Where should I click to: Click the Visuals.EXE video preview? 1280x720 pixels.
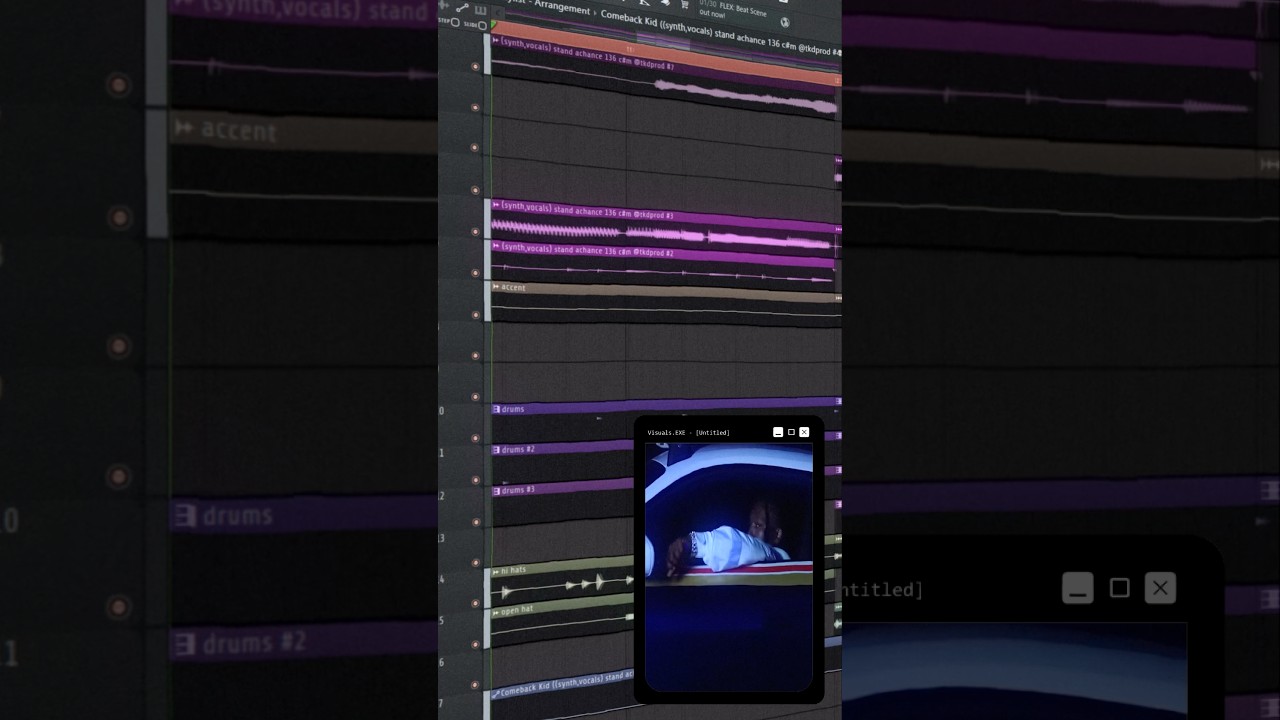pos(729,567)
